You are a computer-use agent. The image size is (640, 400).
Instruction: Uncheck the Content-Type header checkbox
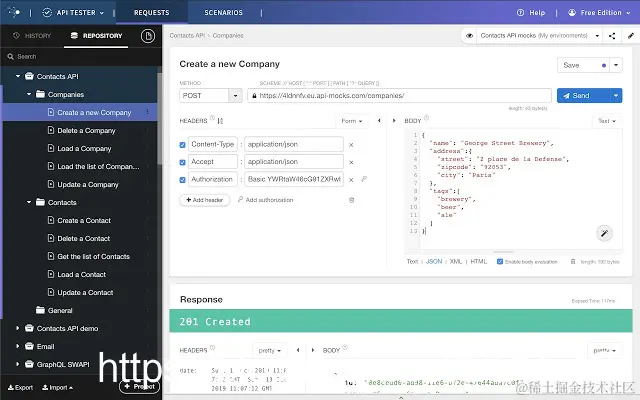point(182,145)
